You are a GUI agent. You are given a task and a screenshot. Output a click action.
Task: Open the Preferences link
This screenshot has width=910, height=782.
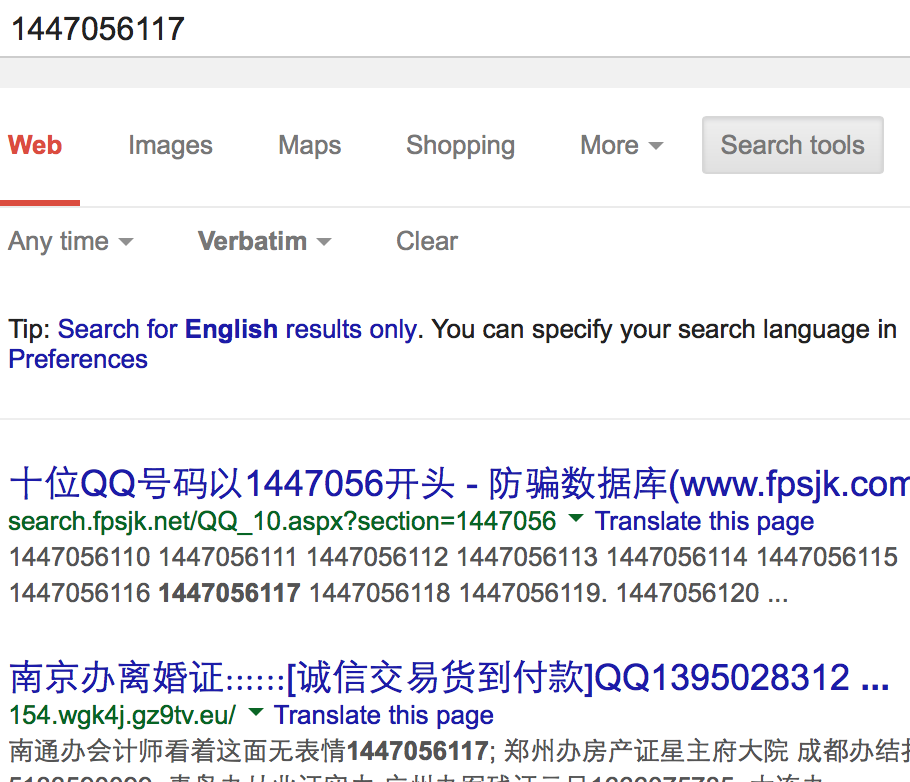point(78,359)
